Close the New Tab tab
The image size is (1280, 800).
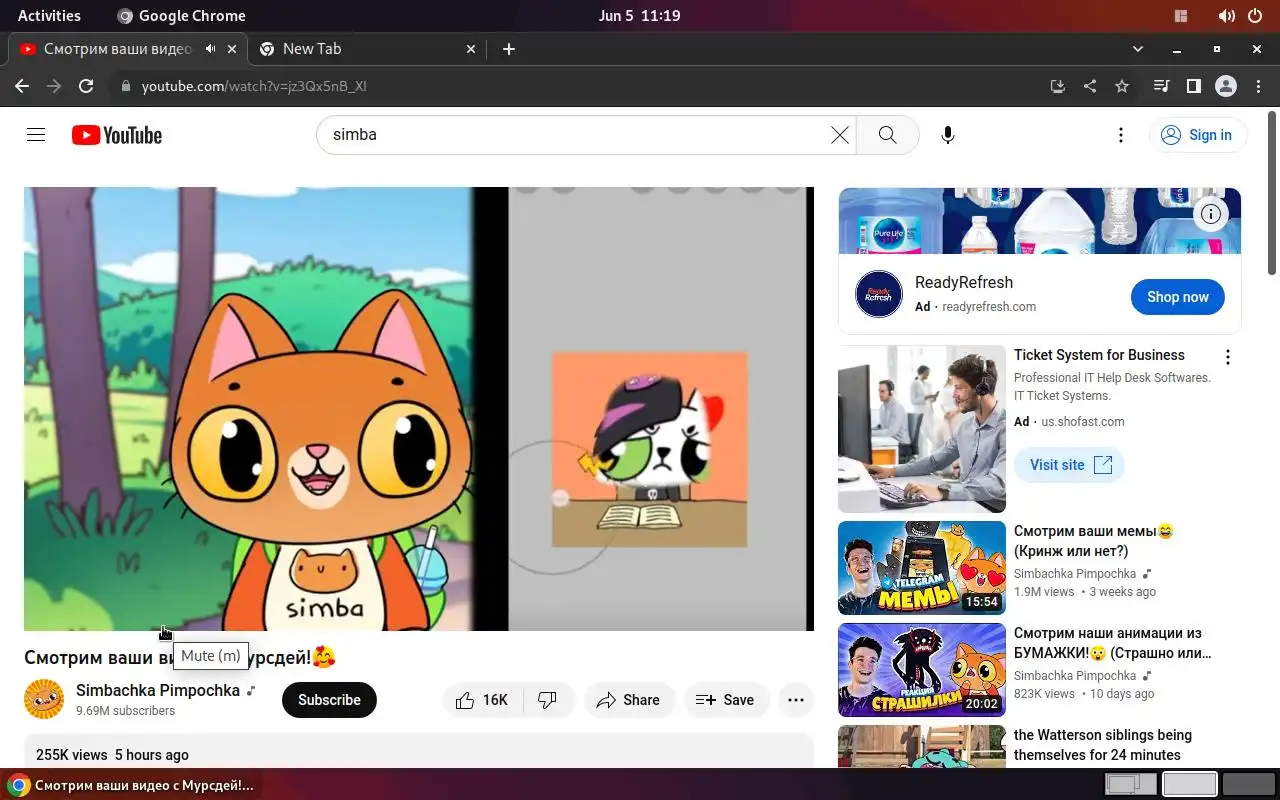472,48
